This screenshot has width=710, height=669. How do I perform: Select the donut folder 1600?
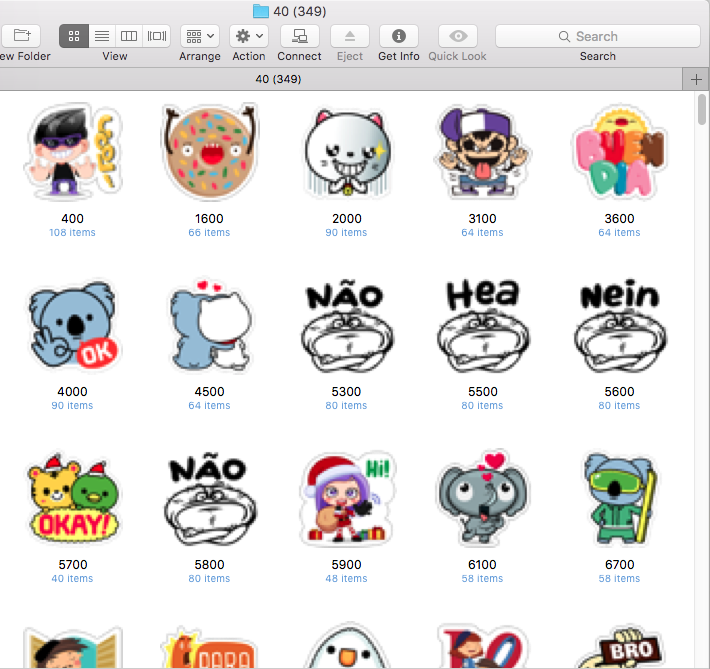click(209, 151)
